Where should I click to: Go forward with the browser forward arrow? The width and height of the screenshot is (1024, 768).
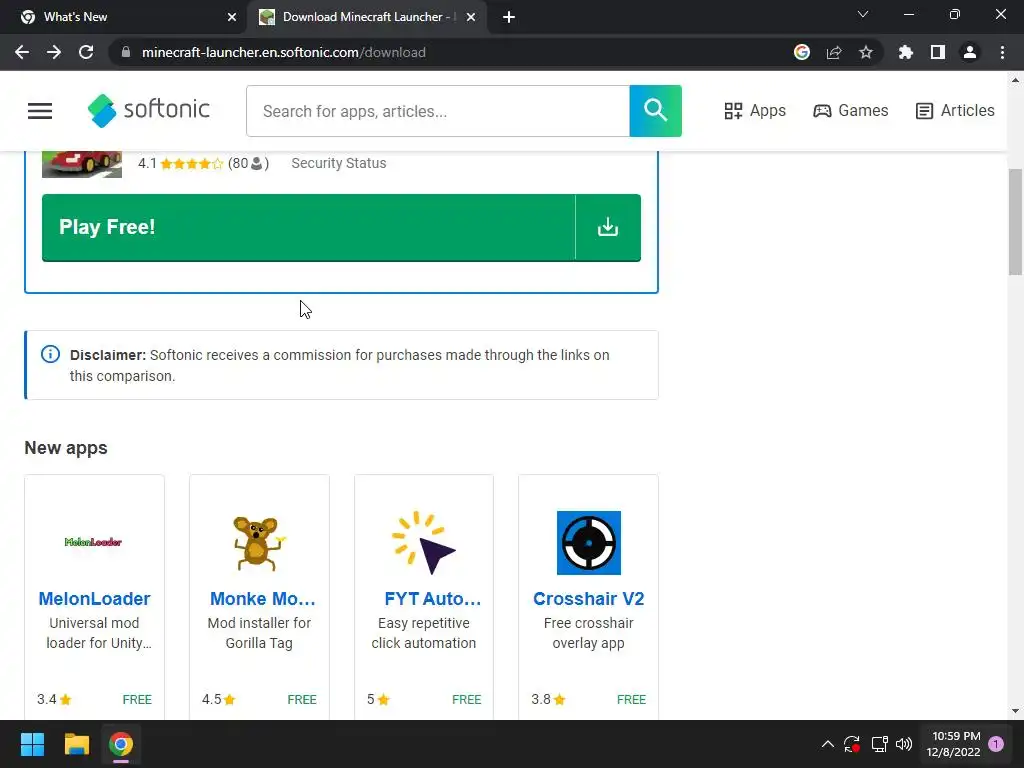(x=54, y=52)
